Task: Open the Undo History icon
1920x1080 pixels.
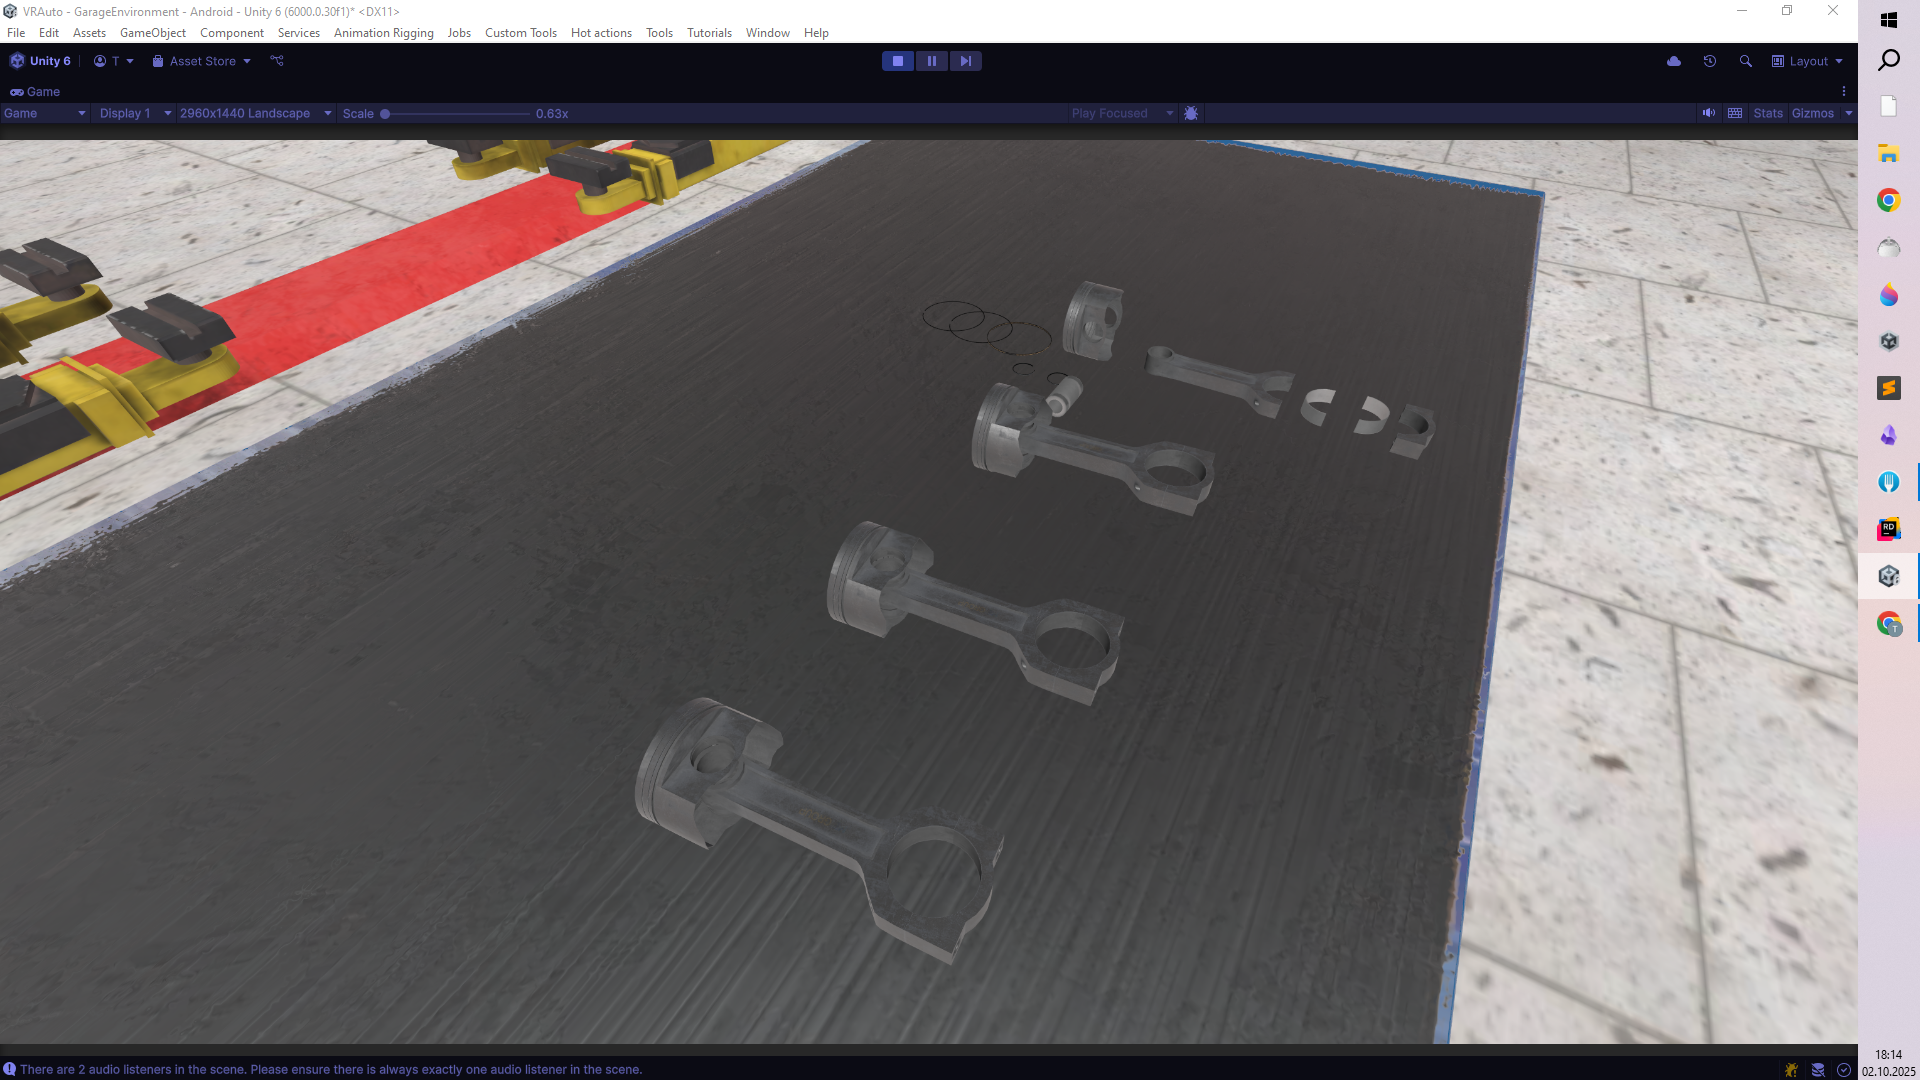Action: coord(1710,61)
